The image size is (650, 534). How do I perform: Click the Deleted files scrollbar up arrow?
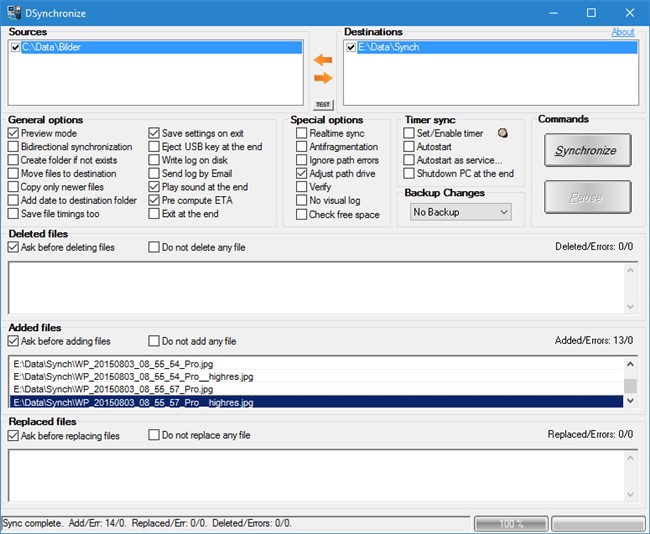(x=630, y=270)
